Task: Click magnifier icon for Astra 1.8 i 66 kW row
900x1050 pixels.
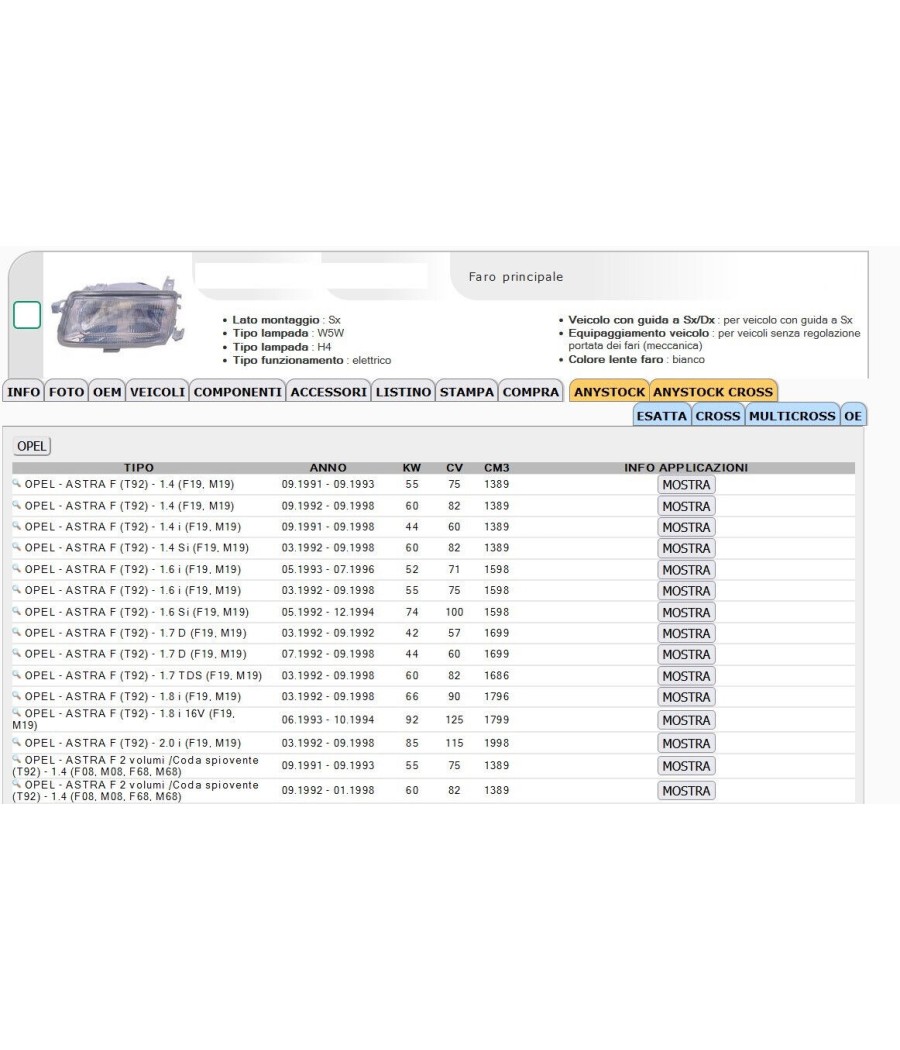Action: pyautogui.click(x=17, y=695)
